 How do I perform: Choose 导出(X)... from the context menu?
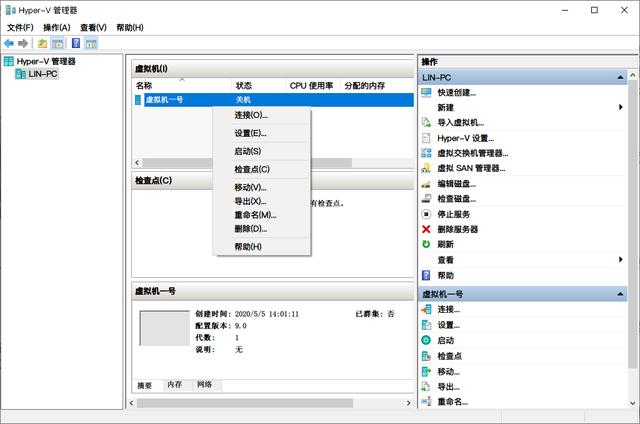[x=262, y=201]
